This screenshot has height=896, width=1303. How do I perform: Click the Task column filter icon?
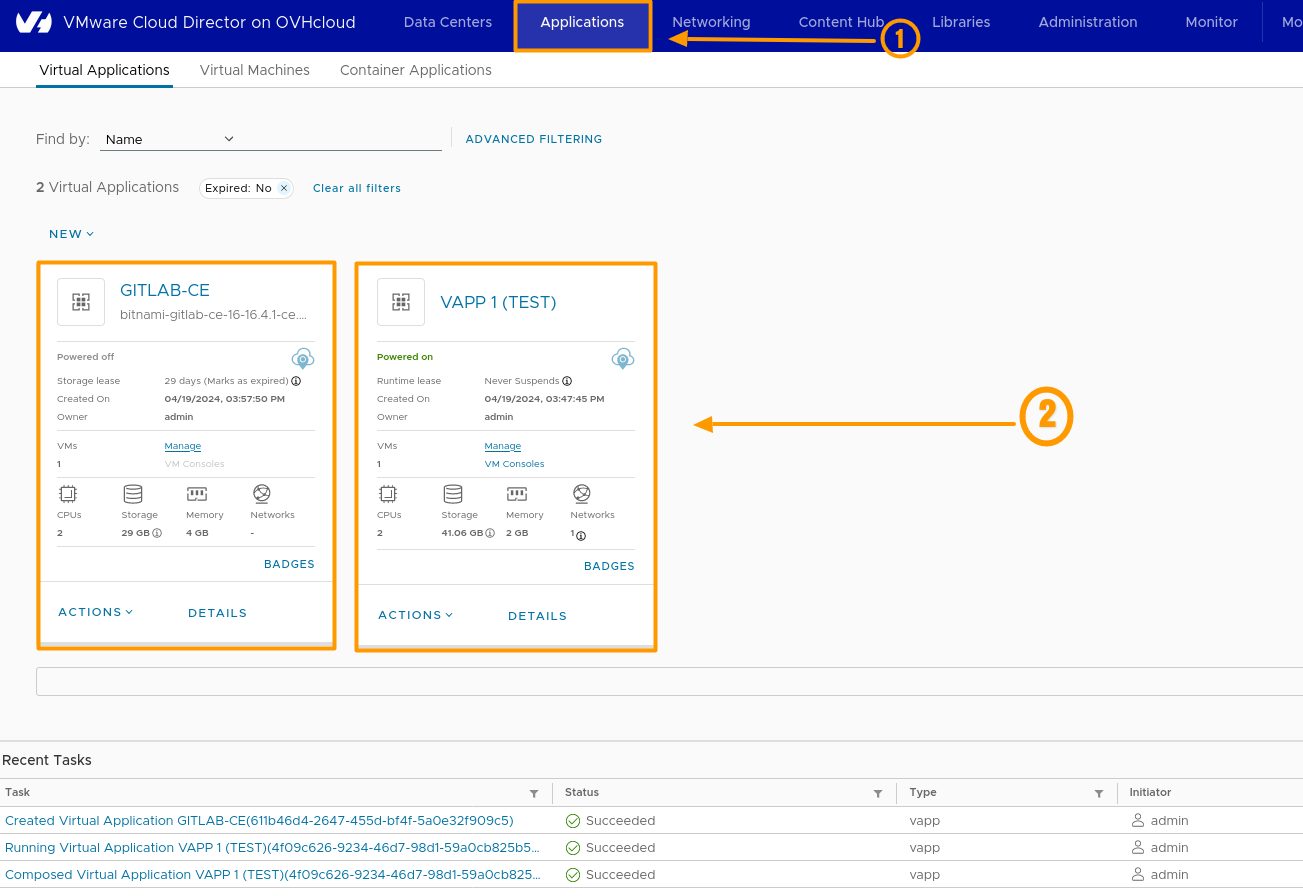(534, 793)
